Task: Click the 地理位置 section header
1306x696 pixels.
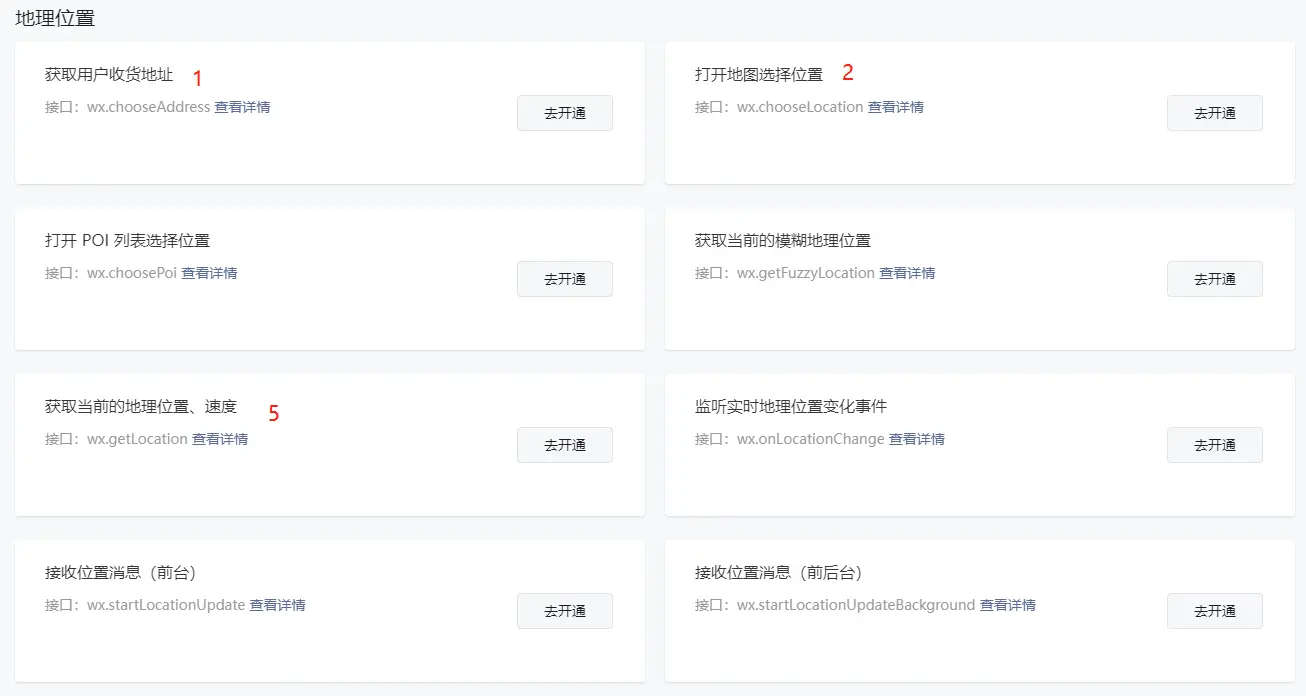Action: (54, 17)
